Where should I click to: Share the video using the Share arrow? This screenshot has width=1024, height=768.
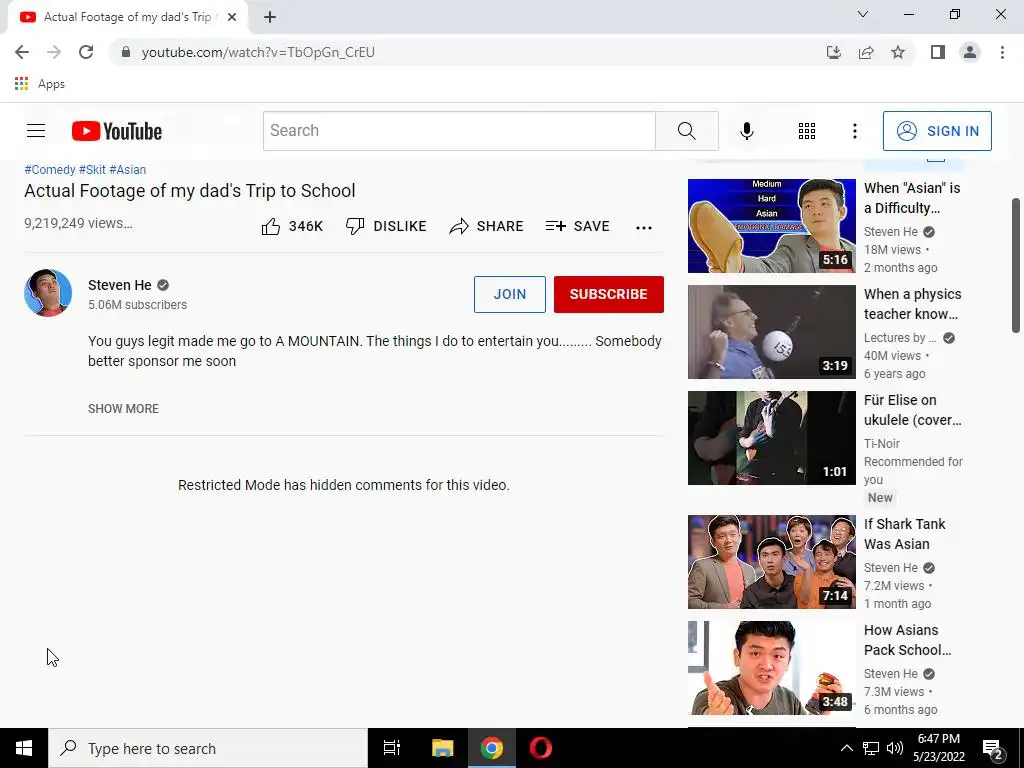click(x=486, y=227)
